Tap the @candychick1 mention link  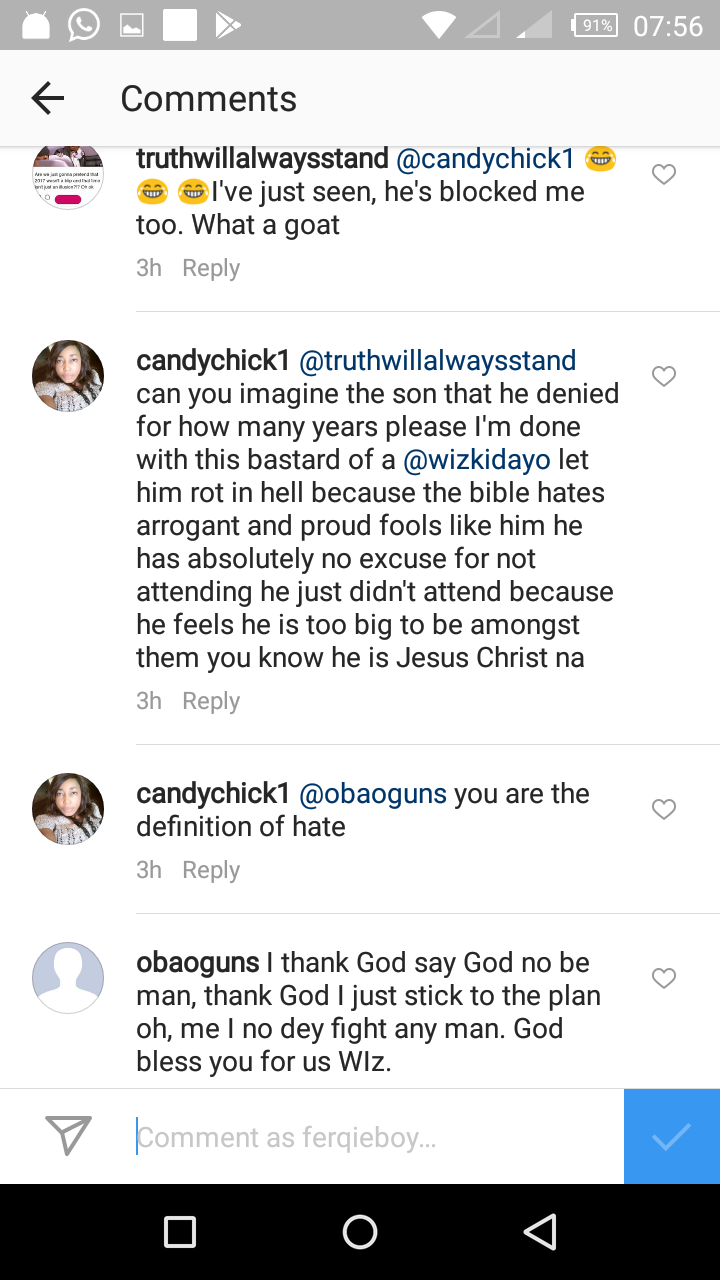(485, 159)
